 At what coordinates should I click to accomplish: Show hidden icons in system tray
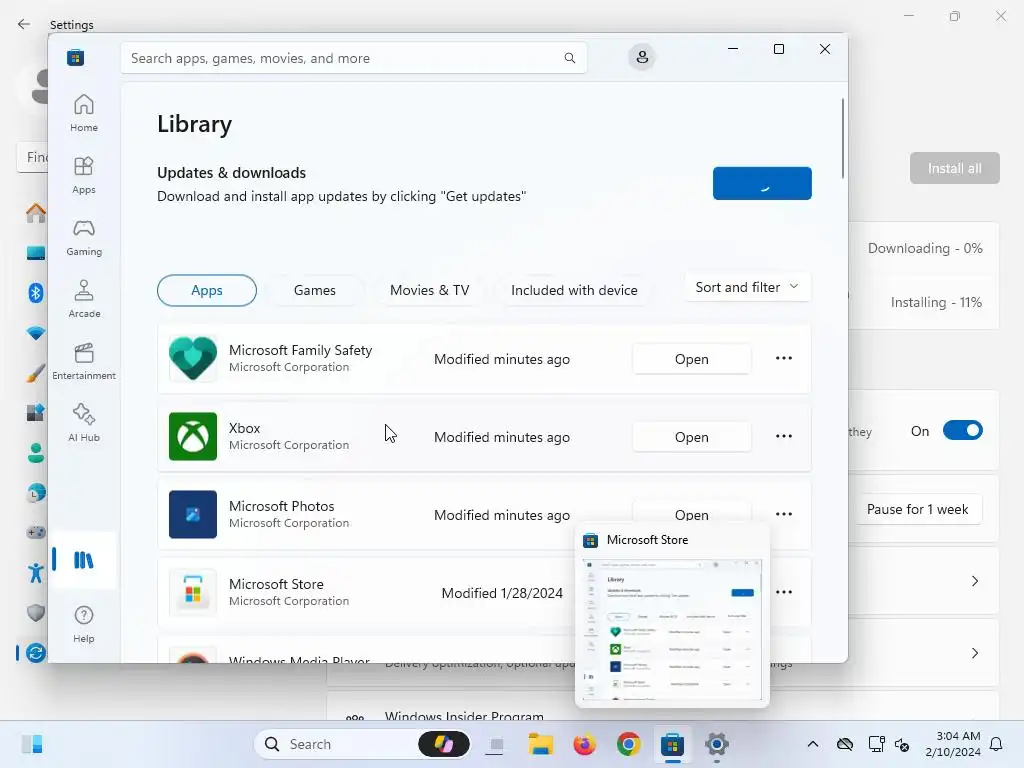pyautogui.click(x=812, y=744)
